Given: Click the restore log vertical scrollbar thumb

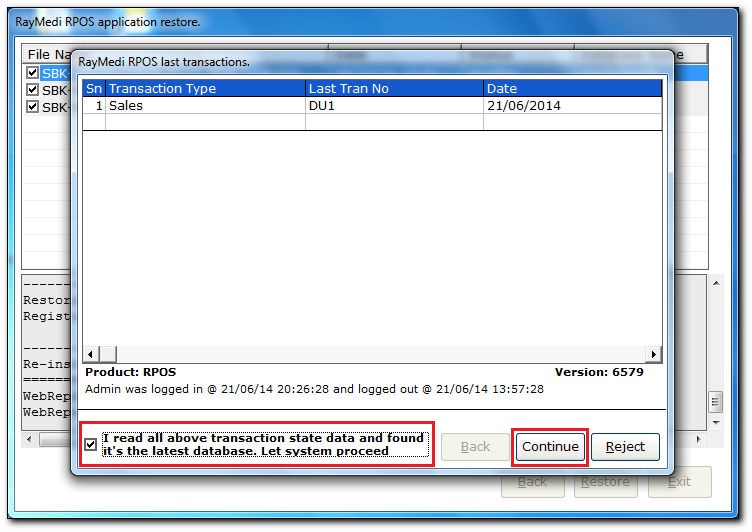Looking at the screenshot, I should pyautogui.click(x=716, y=402).
